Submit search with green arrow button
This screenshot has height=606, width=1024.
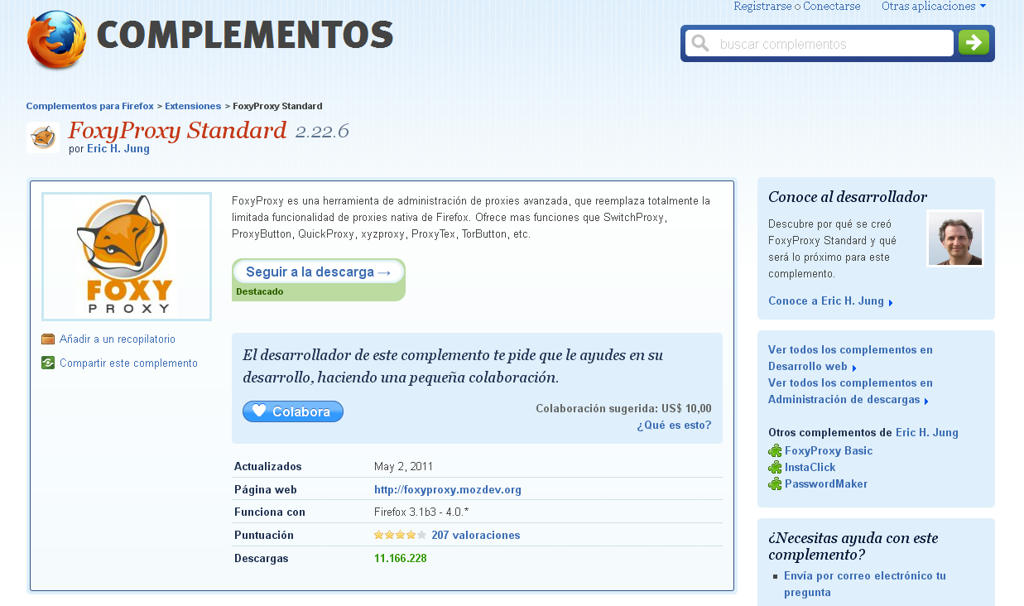pyautogui.click(x=973, y=43)
